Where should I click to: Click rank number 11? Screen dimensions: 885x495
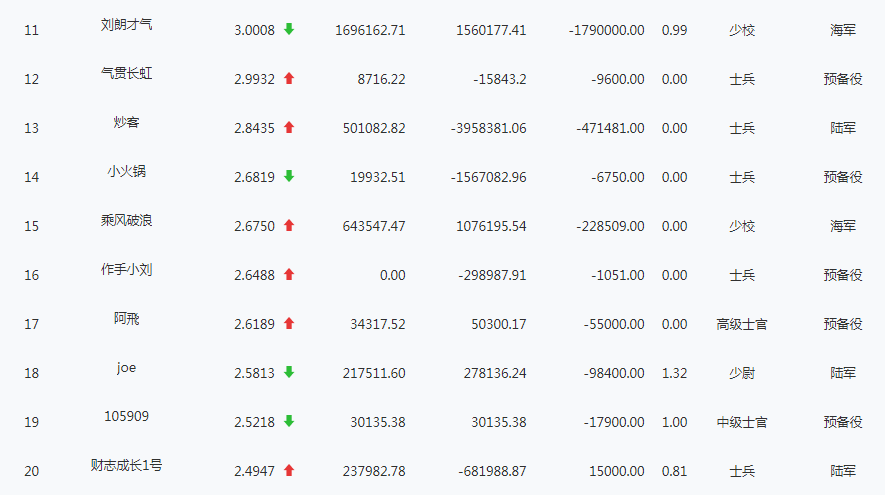[32, 30]
